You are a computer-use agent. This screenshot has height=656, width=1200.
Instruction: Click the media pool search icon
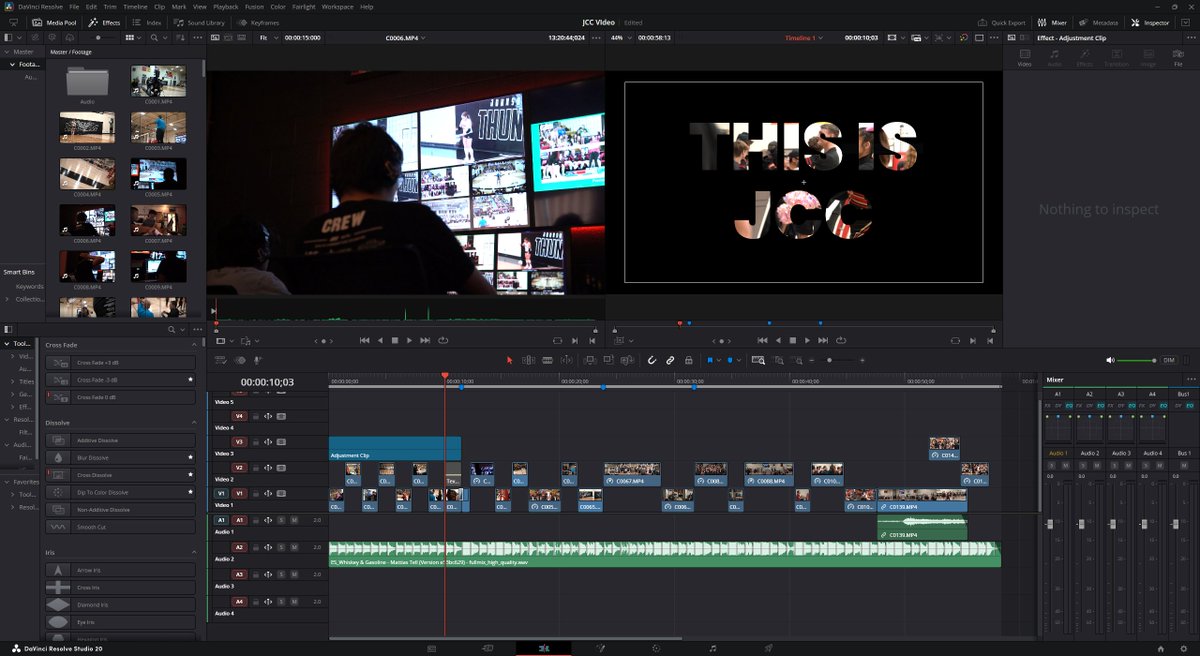coord(154,38)
